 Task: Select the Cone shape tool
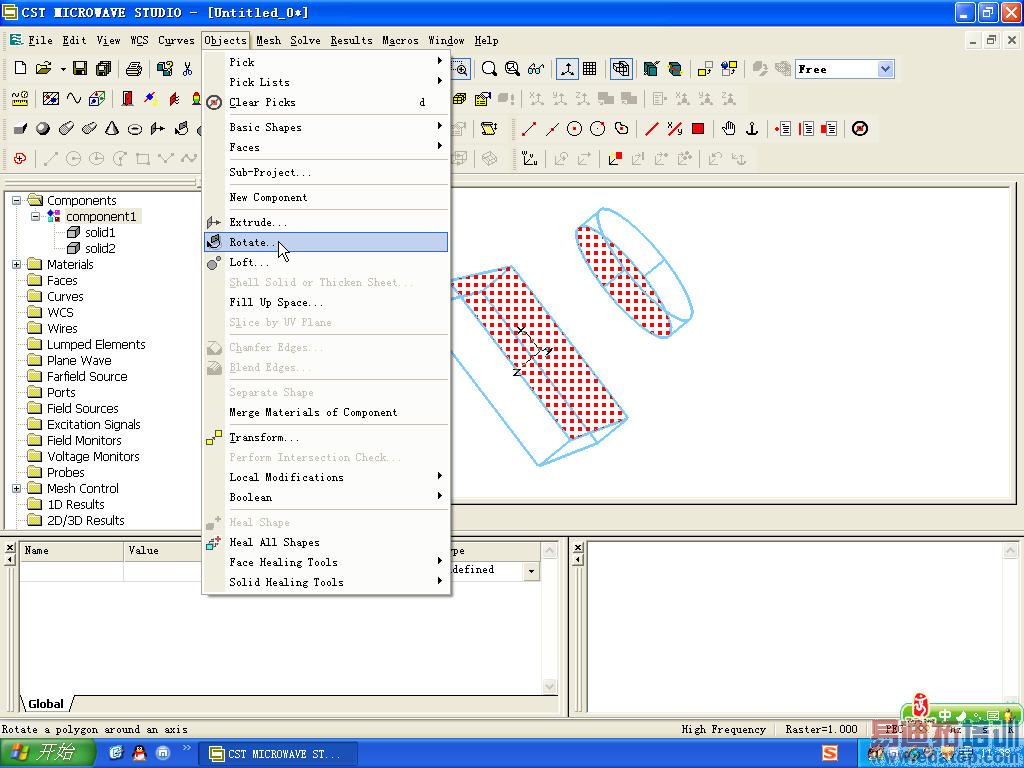click(112, 129)
